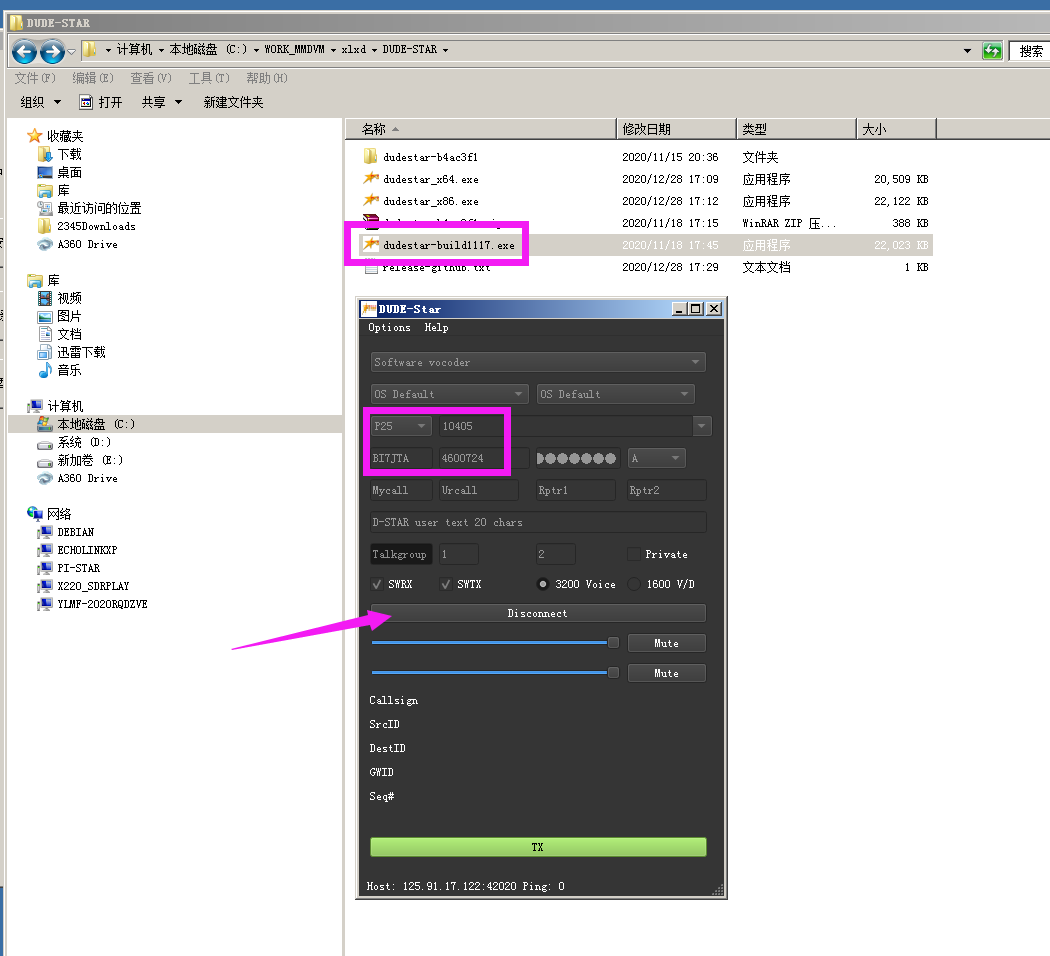This screenshot has width=1050, height=956.
Task: Open the module A dropdown
Action: point(656,458)
